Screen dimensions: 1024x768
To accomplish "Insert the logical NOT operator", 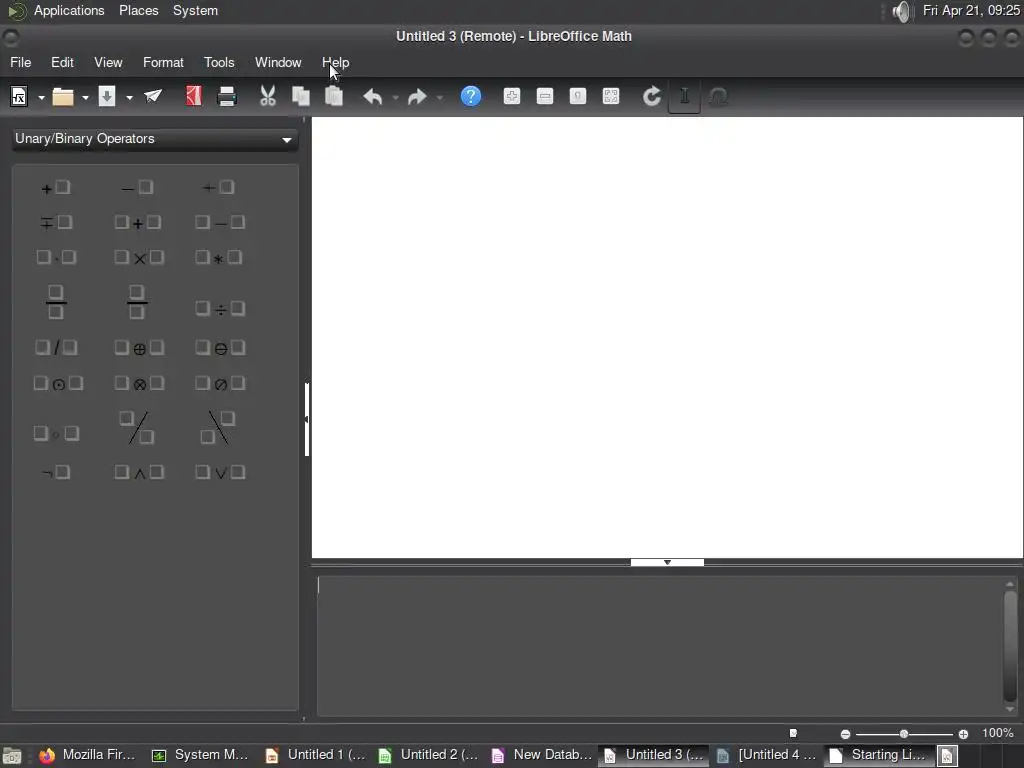I will pos(56,472).
